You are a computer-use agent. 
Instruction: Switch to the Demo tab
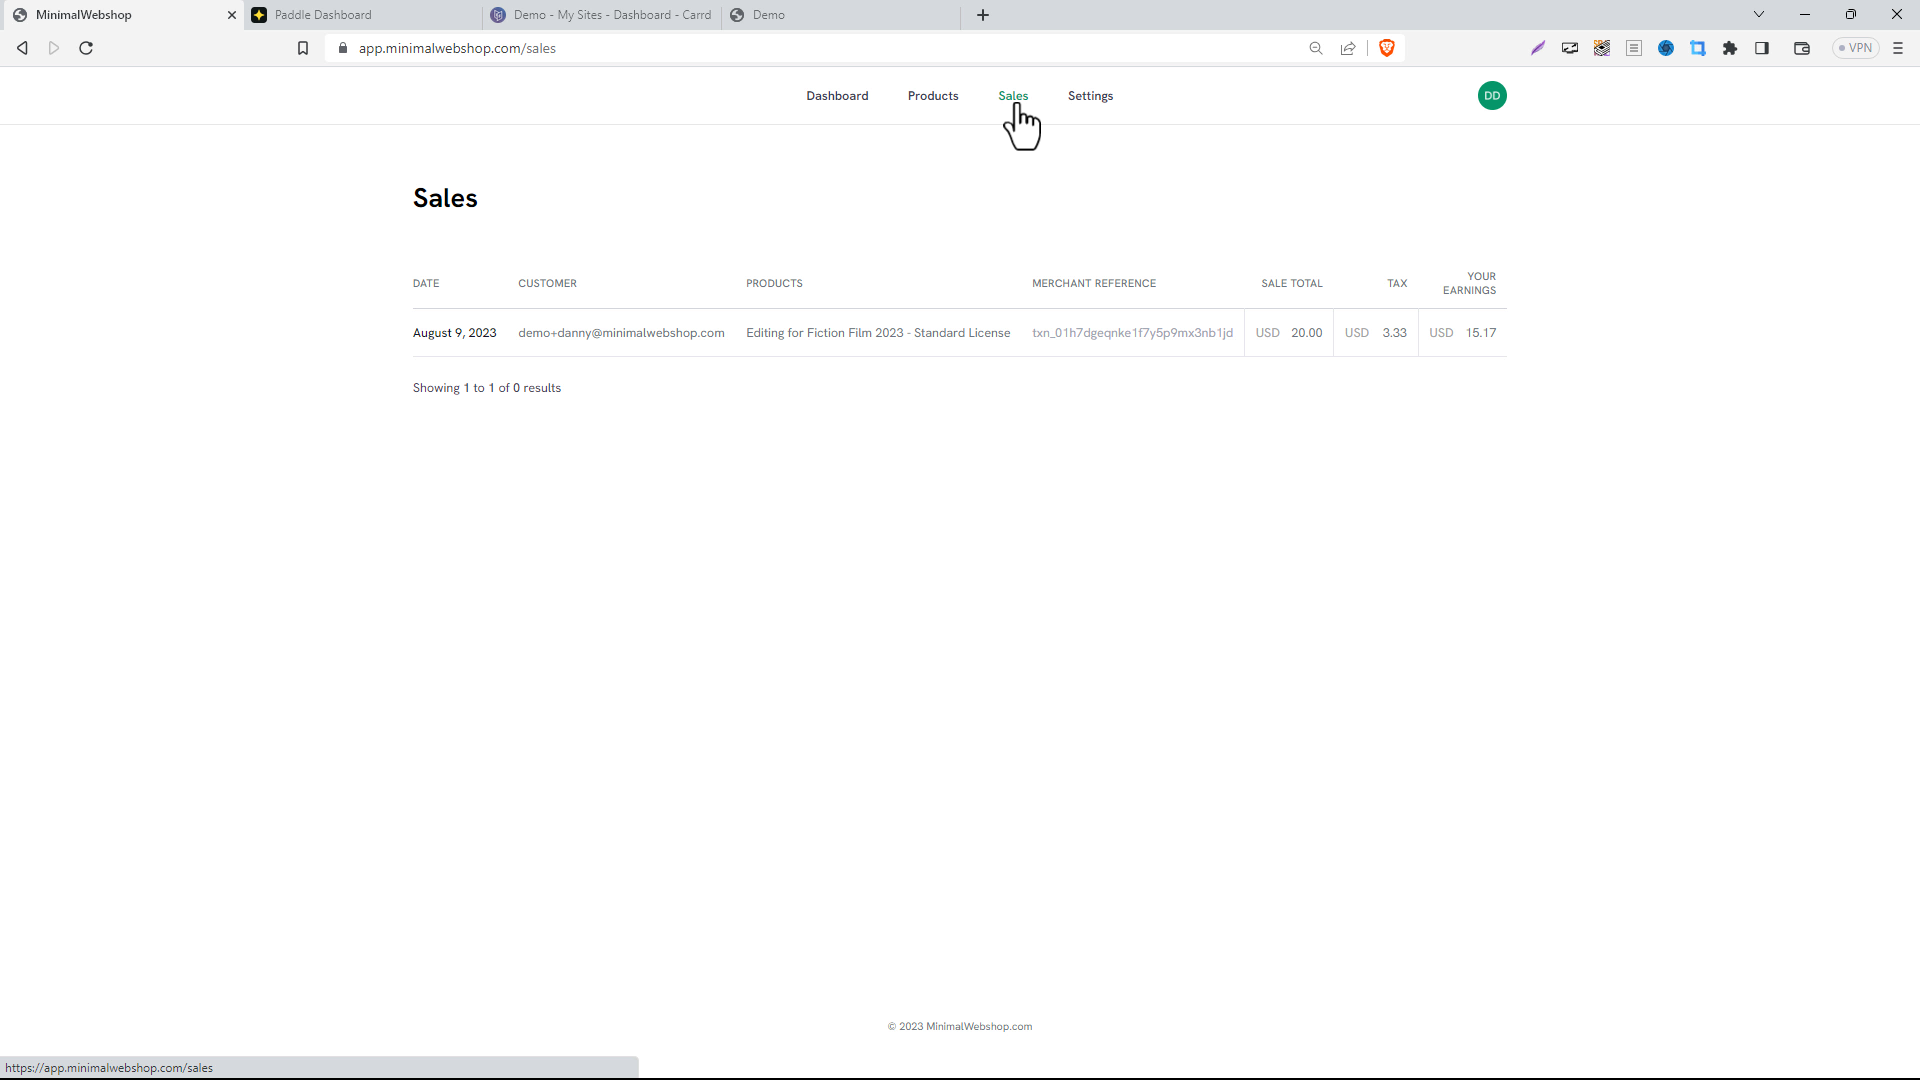(840, 15)
